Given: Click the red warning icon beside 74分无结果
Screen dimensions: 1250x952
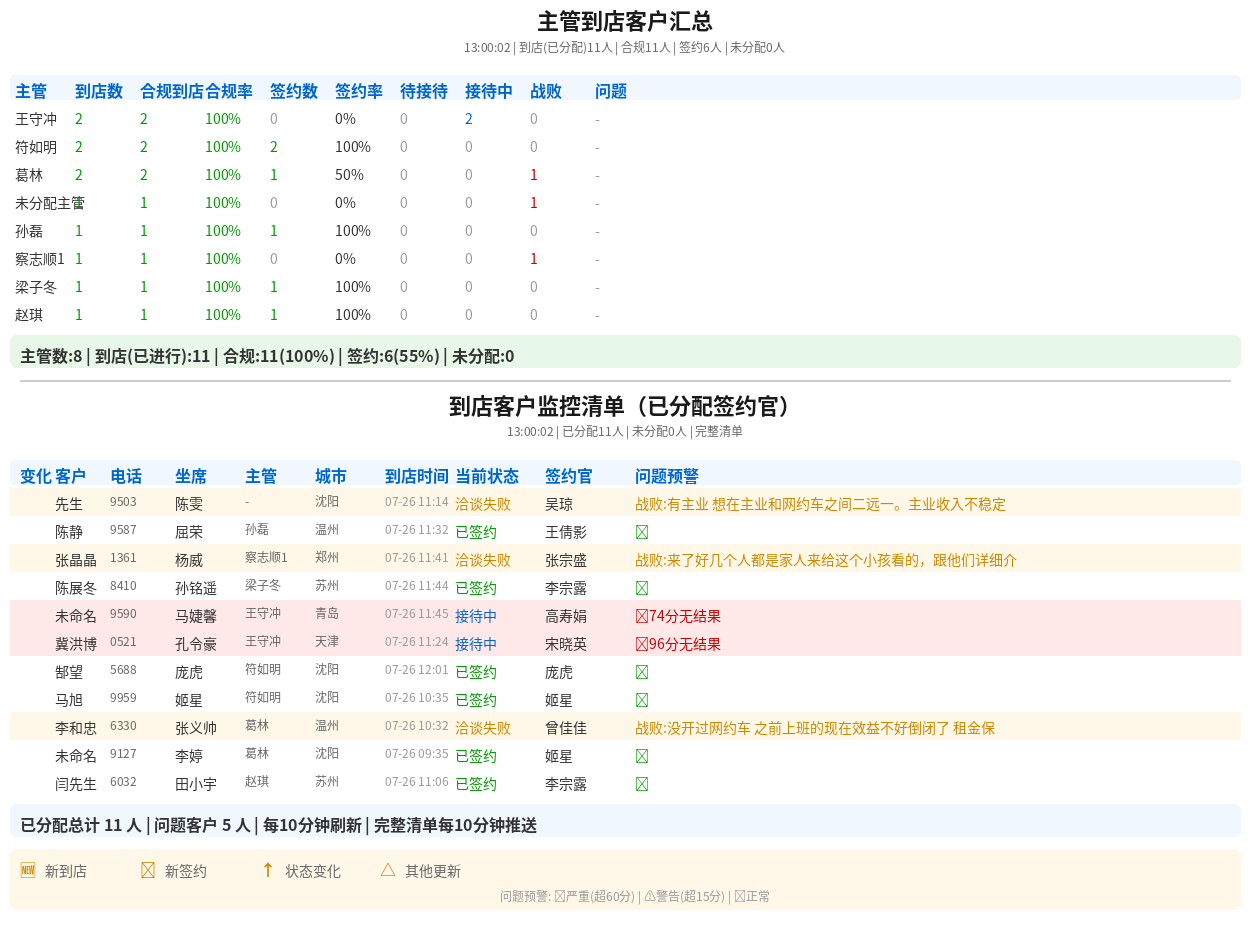Looking at the screenshot, I should [x=642, y=616].
